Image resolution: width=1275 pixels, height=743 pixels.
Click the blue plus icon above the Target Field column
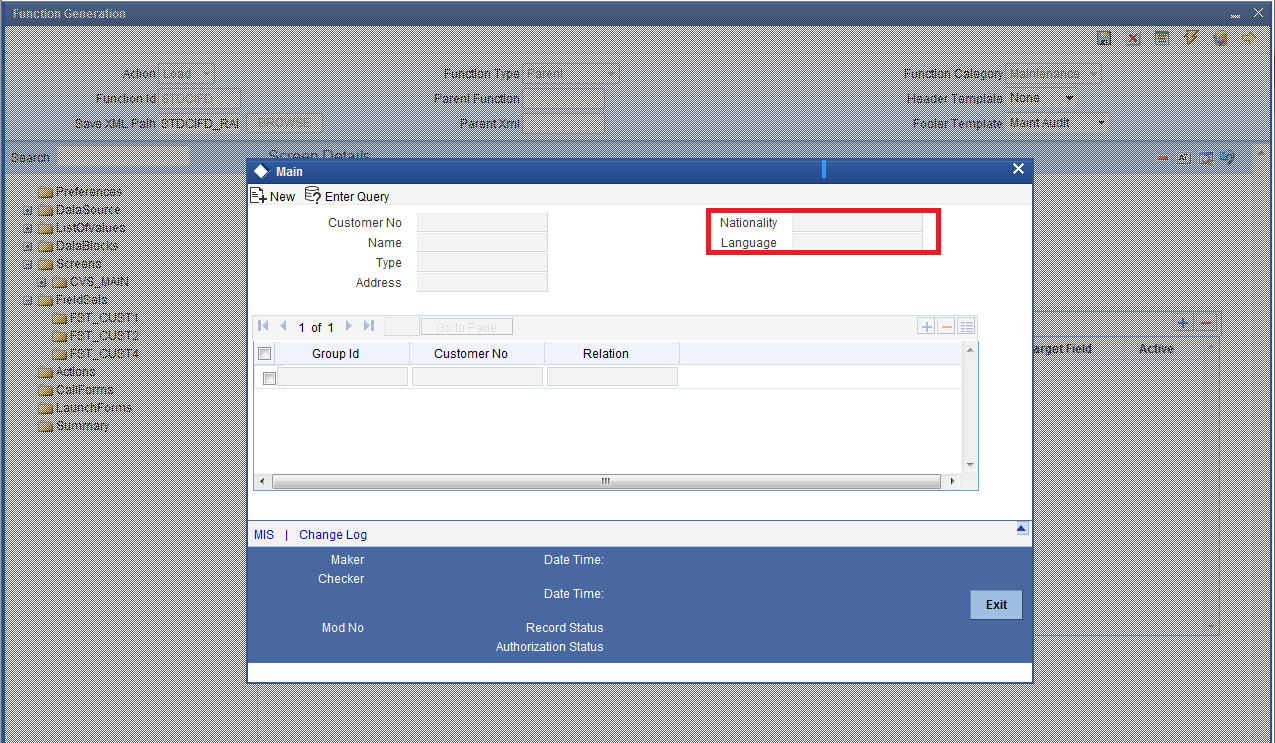(x=1182, y=323)
